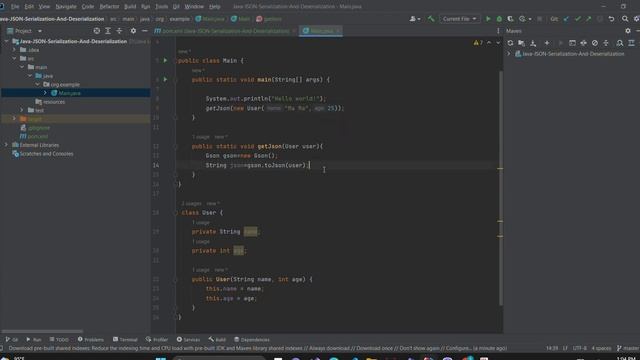Expand the .idea folder
The width and height of the screenshot is (640, 360).
[x=14, y=50]
